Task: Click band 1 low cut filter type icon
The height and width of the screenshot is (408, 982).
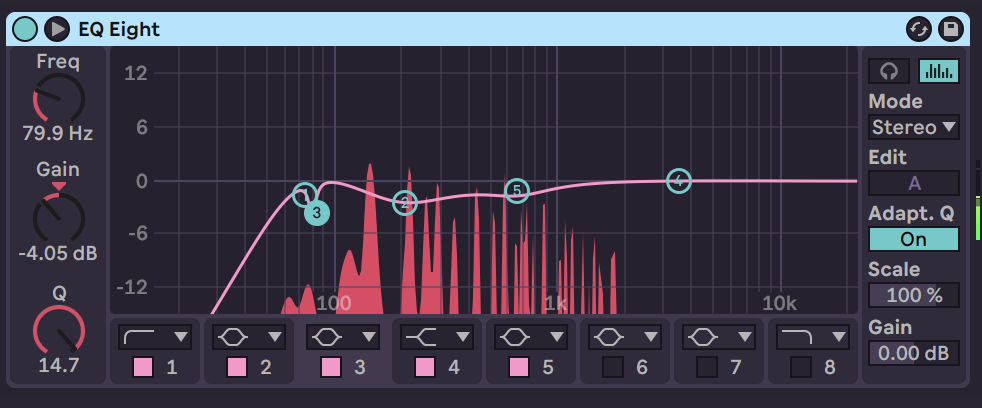Action: coord(138,337)
